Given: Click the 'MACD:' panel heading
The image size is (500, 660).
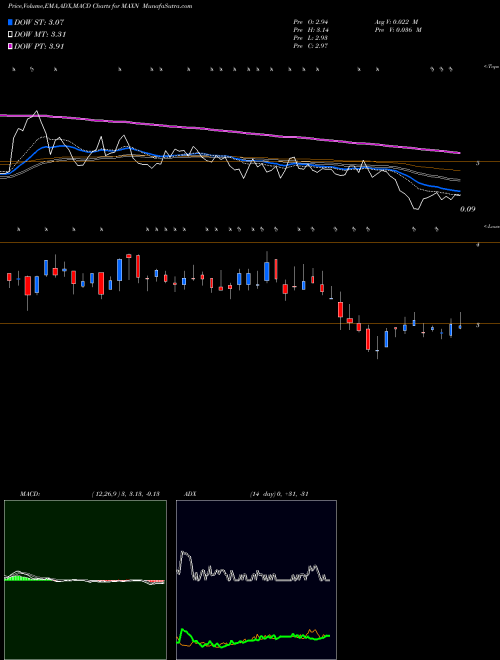Looking at the screenshot, I should point(30,494).
